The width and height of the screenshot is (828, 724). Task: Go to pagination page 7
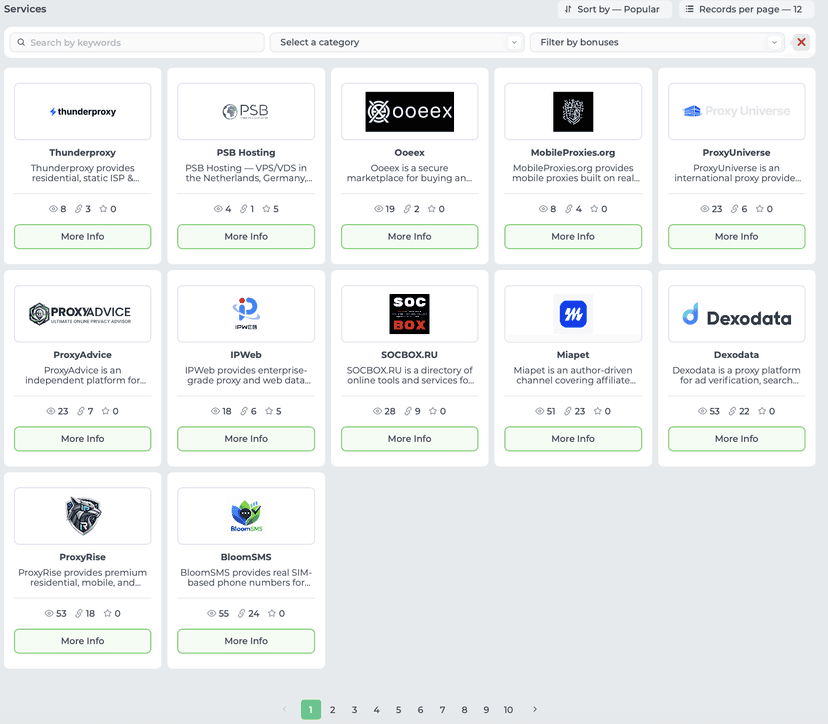click(443, 710)
